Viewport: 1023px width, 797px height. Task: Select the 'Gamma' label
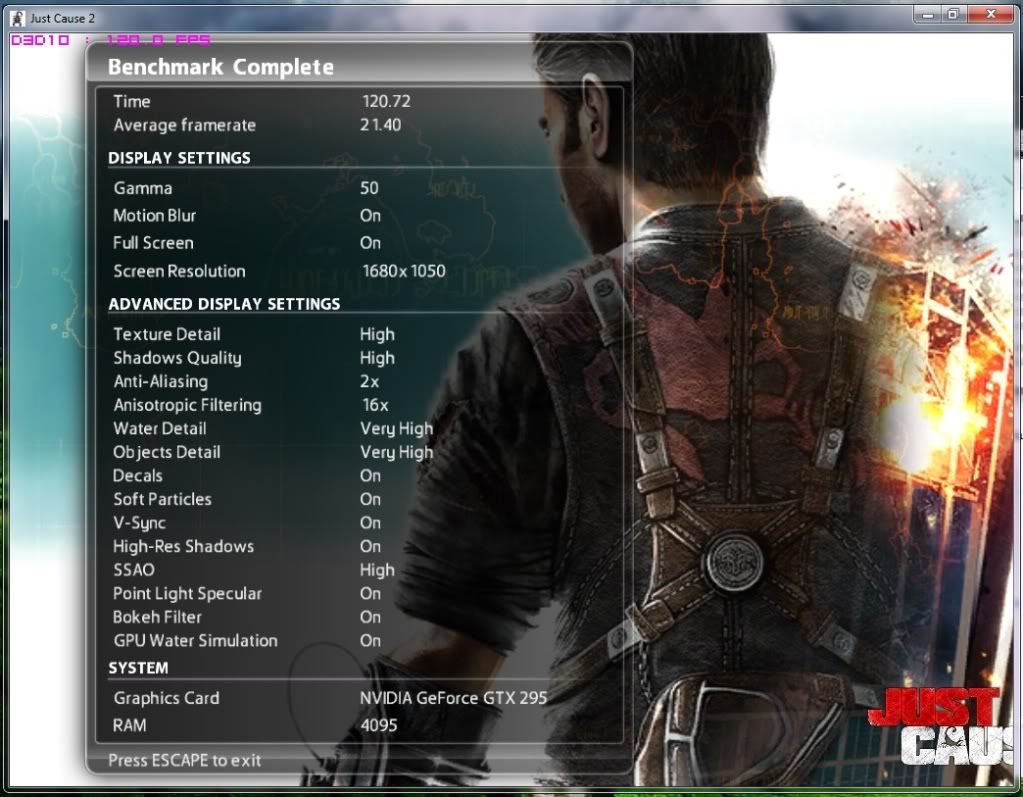pyautogui.click(x=143, y=188)
